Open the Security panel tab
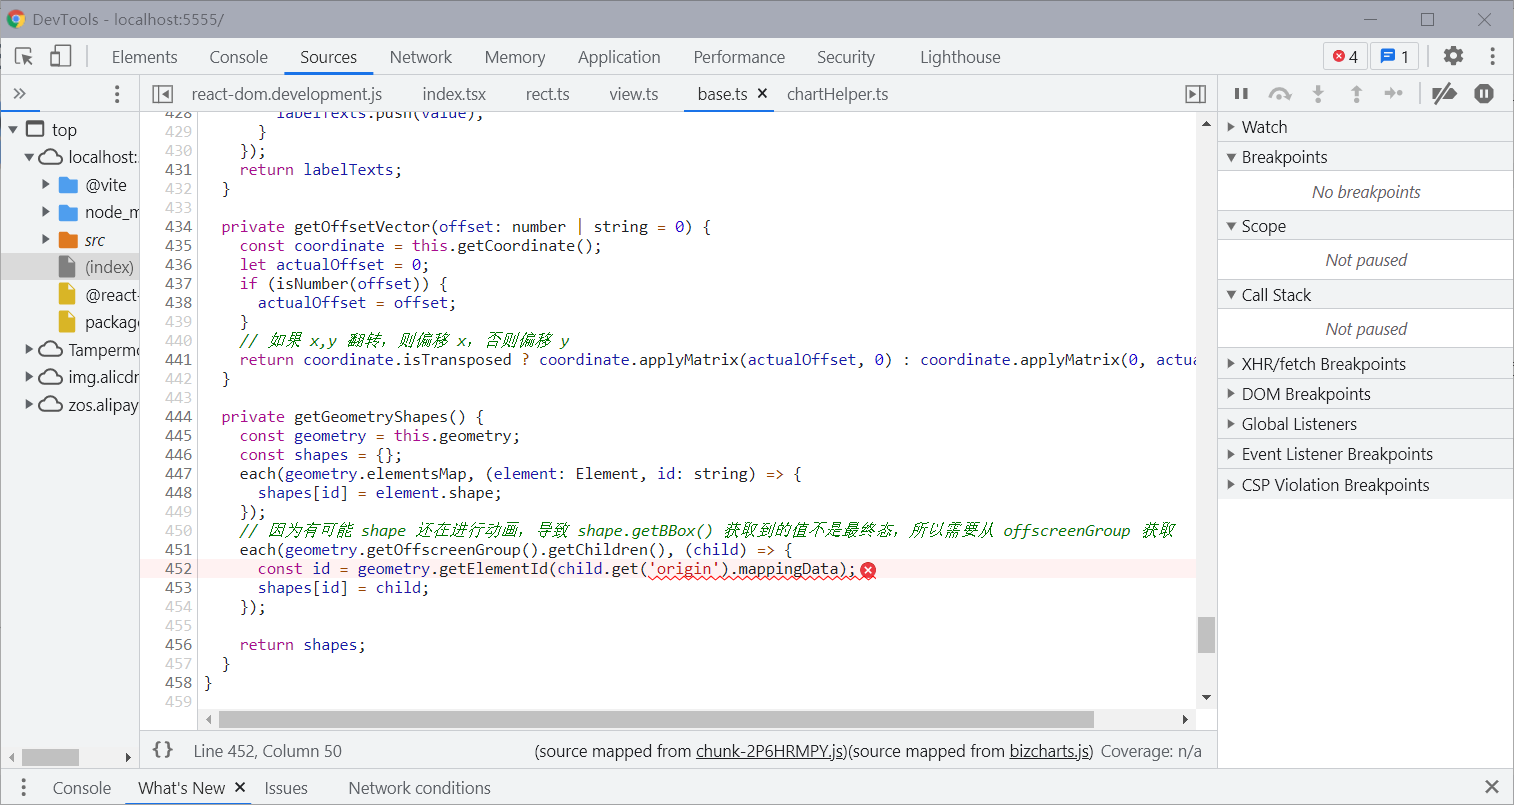Screen dimensions: 1514x805 click(x=846, y=57)
